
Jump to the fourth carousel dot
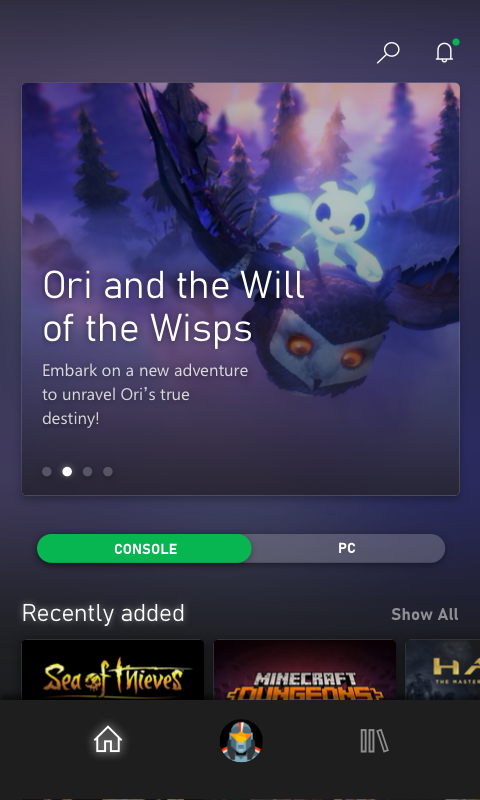coord(108,471)
